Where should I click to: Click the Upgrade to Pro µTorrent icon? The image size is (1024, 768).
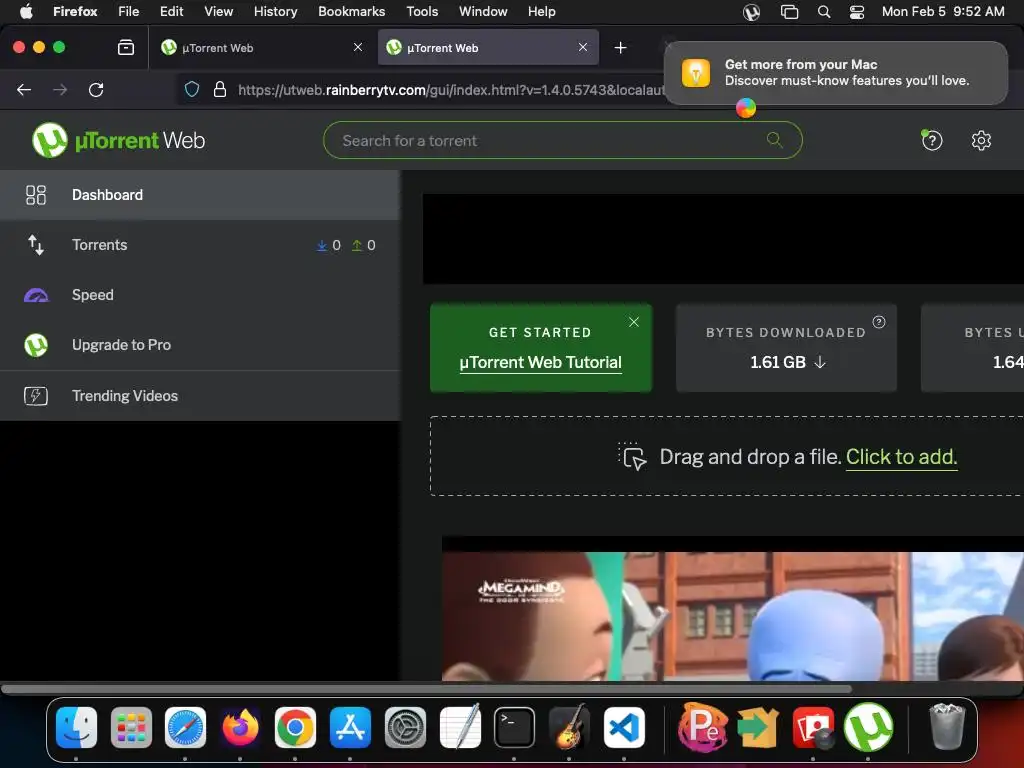[x=36, y=345]
